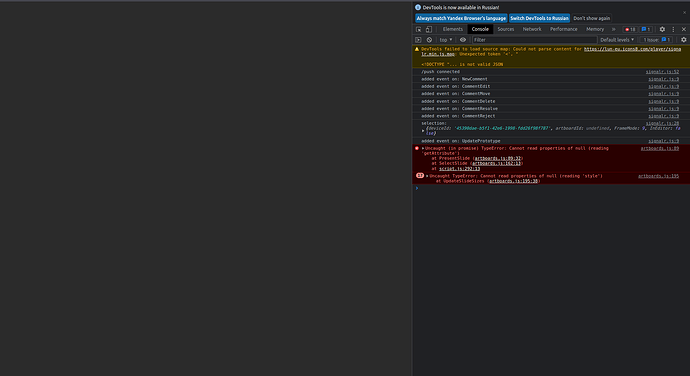Open PresentSlide stack trace link

(498, 158)
